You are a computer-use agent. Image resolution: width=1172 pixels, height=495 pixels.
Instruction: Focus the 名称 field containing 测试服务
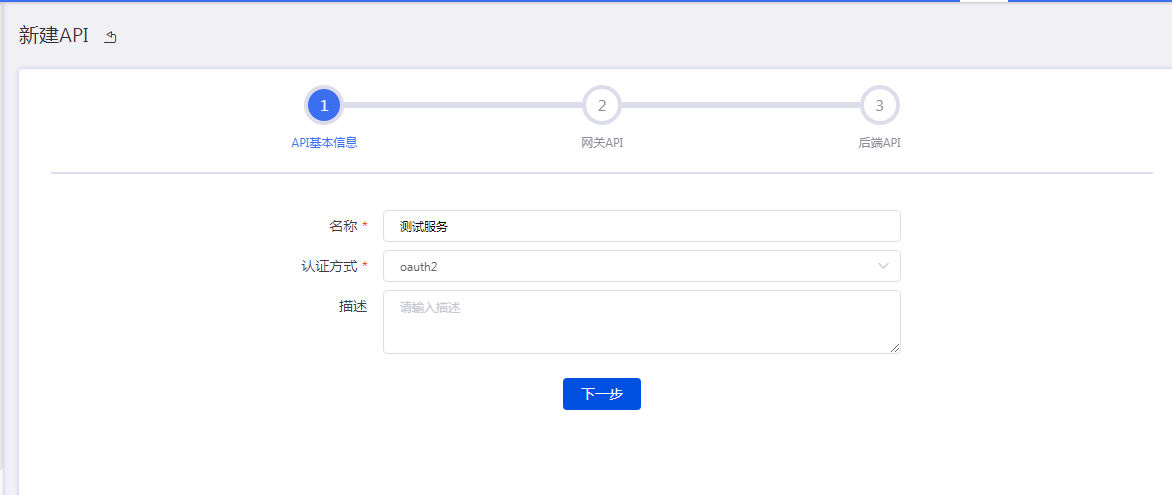coord(641,226)
